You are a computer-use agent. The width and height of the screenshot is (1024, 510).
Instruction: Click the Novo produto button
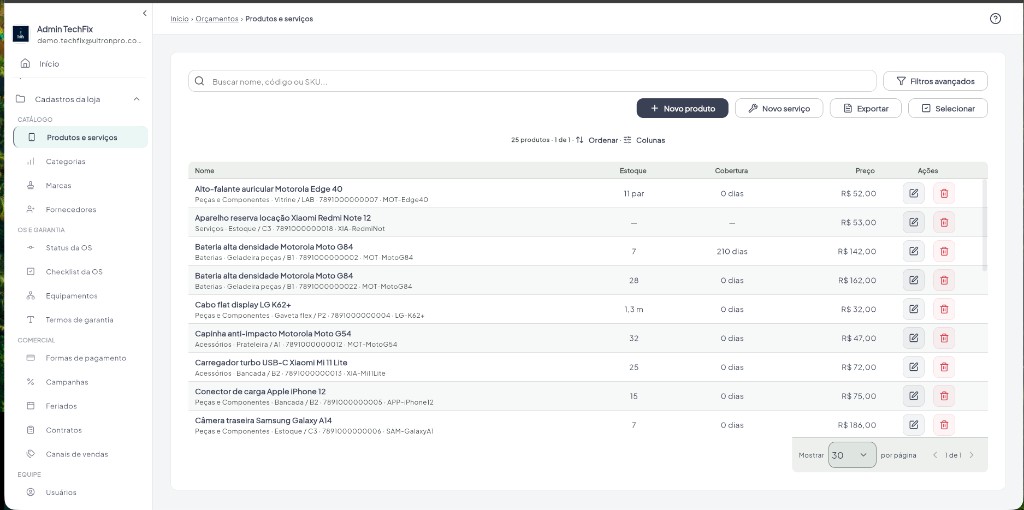[682, 108]
